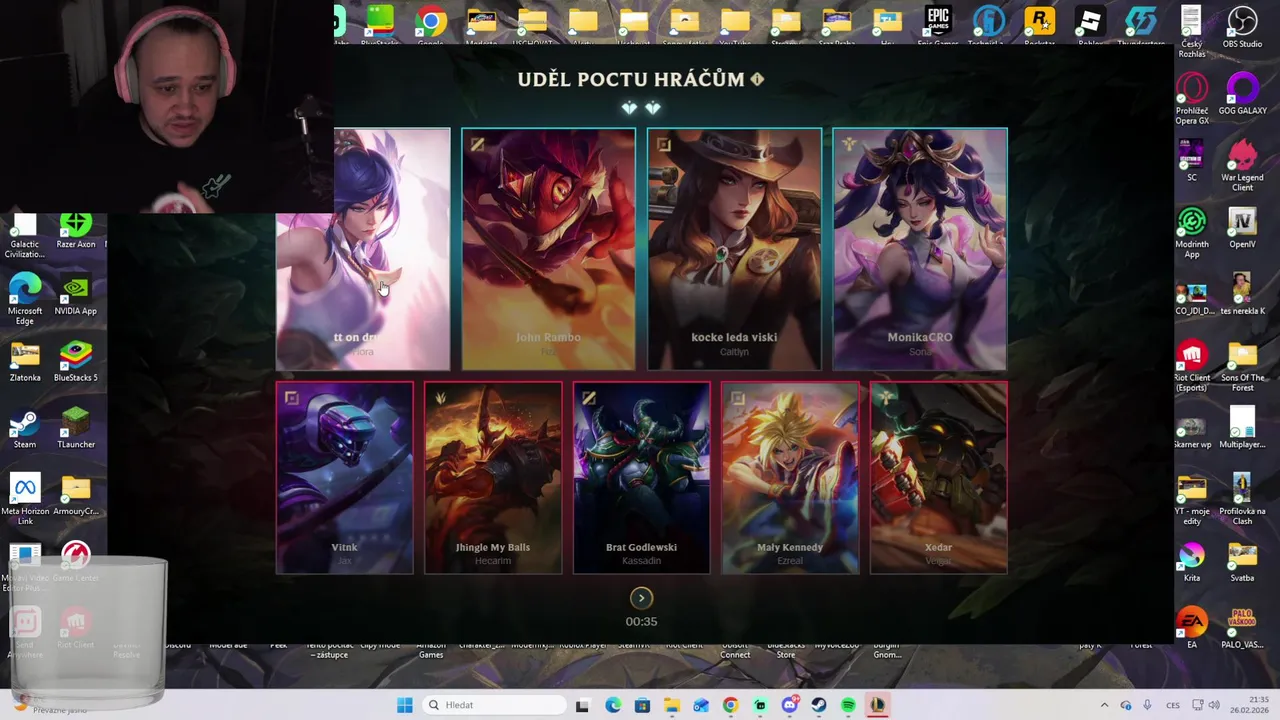Expand the hidden system tray icons
This screenshot has width=1280, height=720.
coord(1104,705)
